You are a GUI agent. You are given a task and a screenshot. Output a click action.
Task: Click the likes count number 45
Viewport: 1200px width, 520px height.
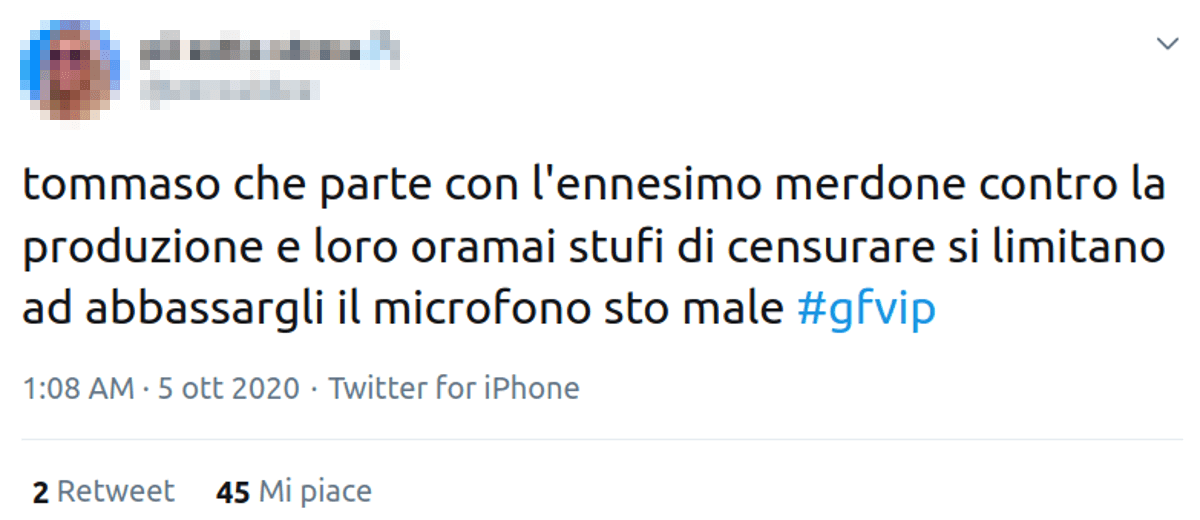233,492
